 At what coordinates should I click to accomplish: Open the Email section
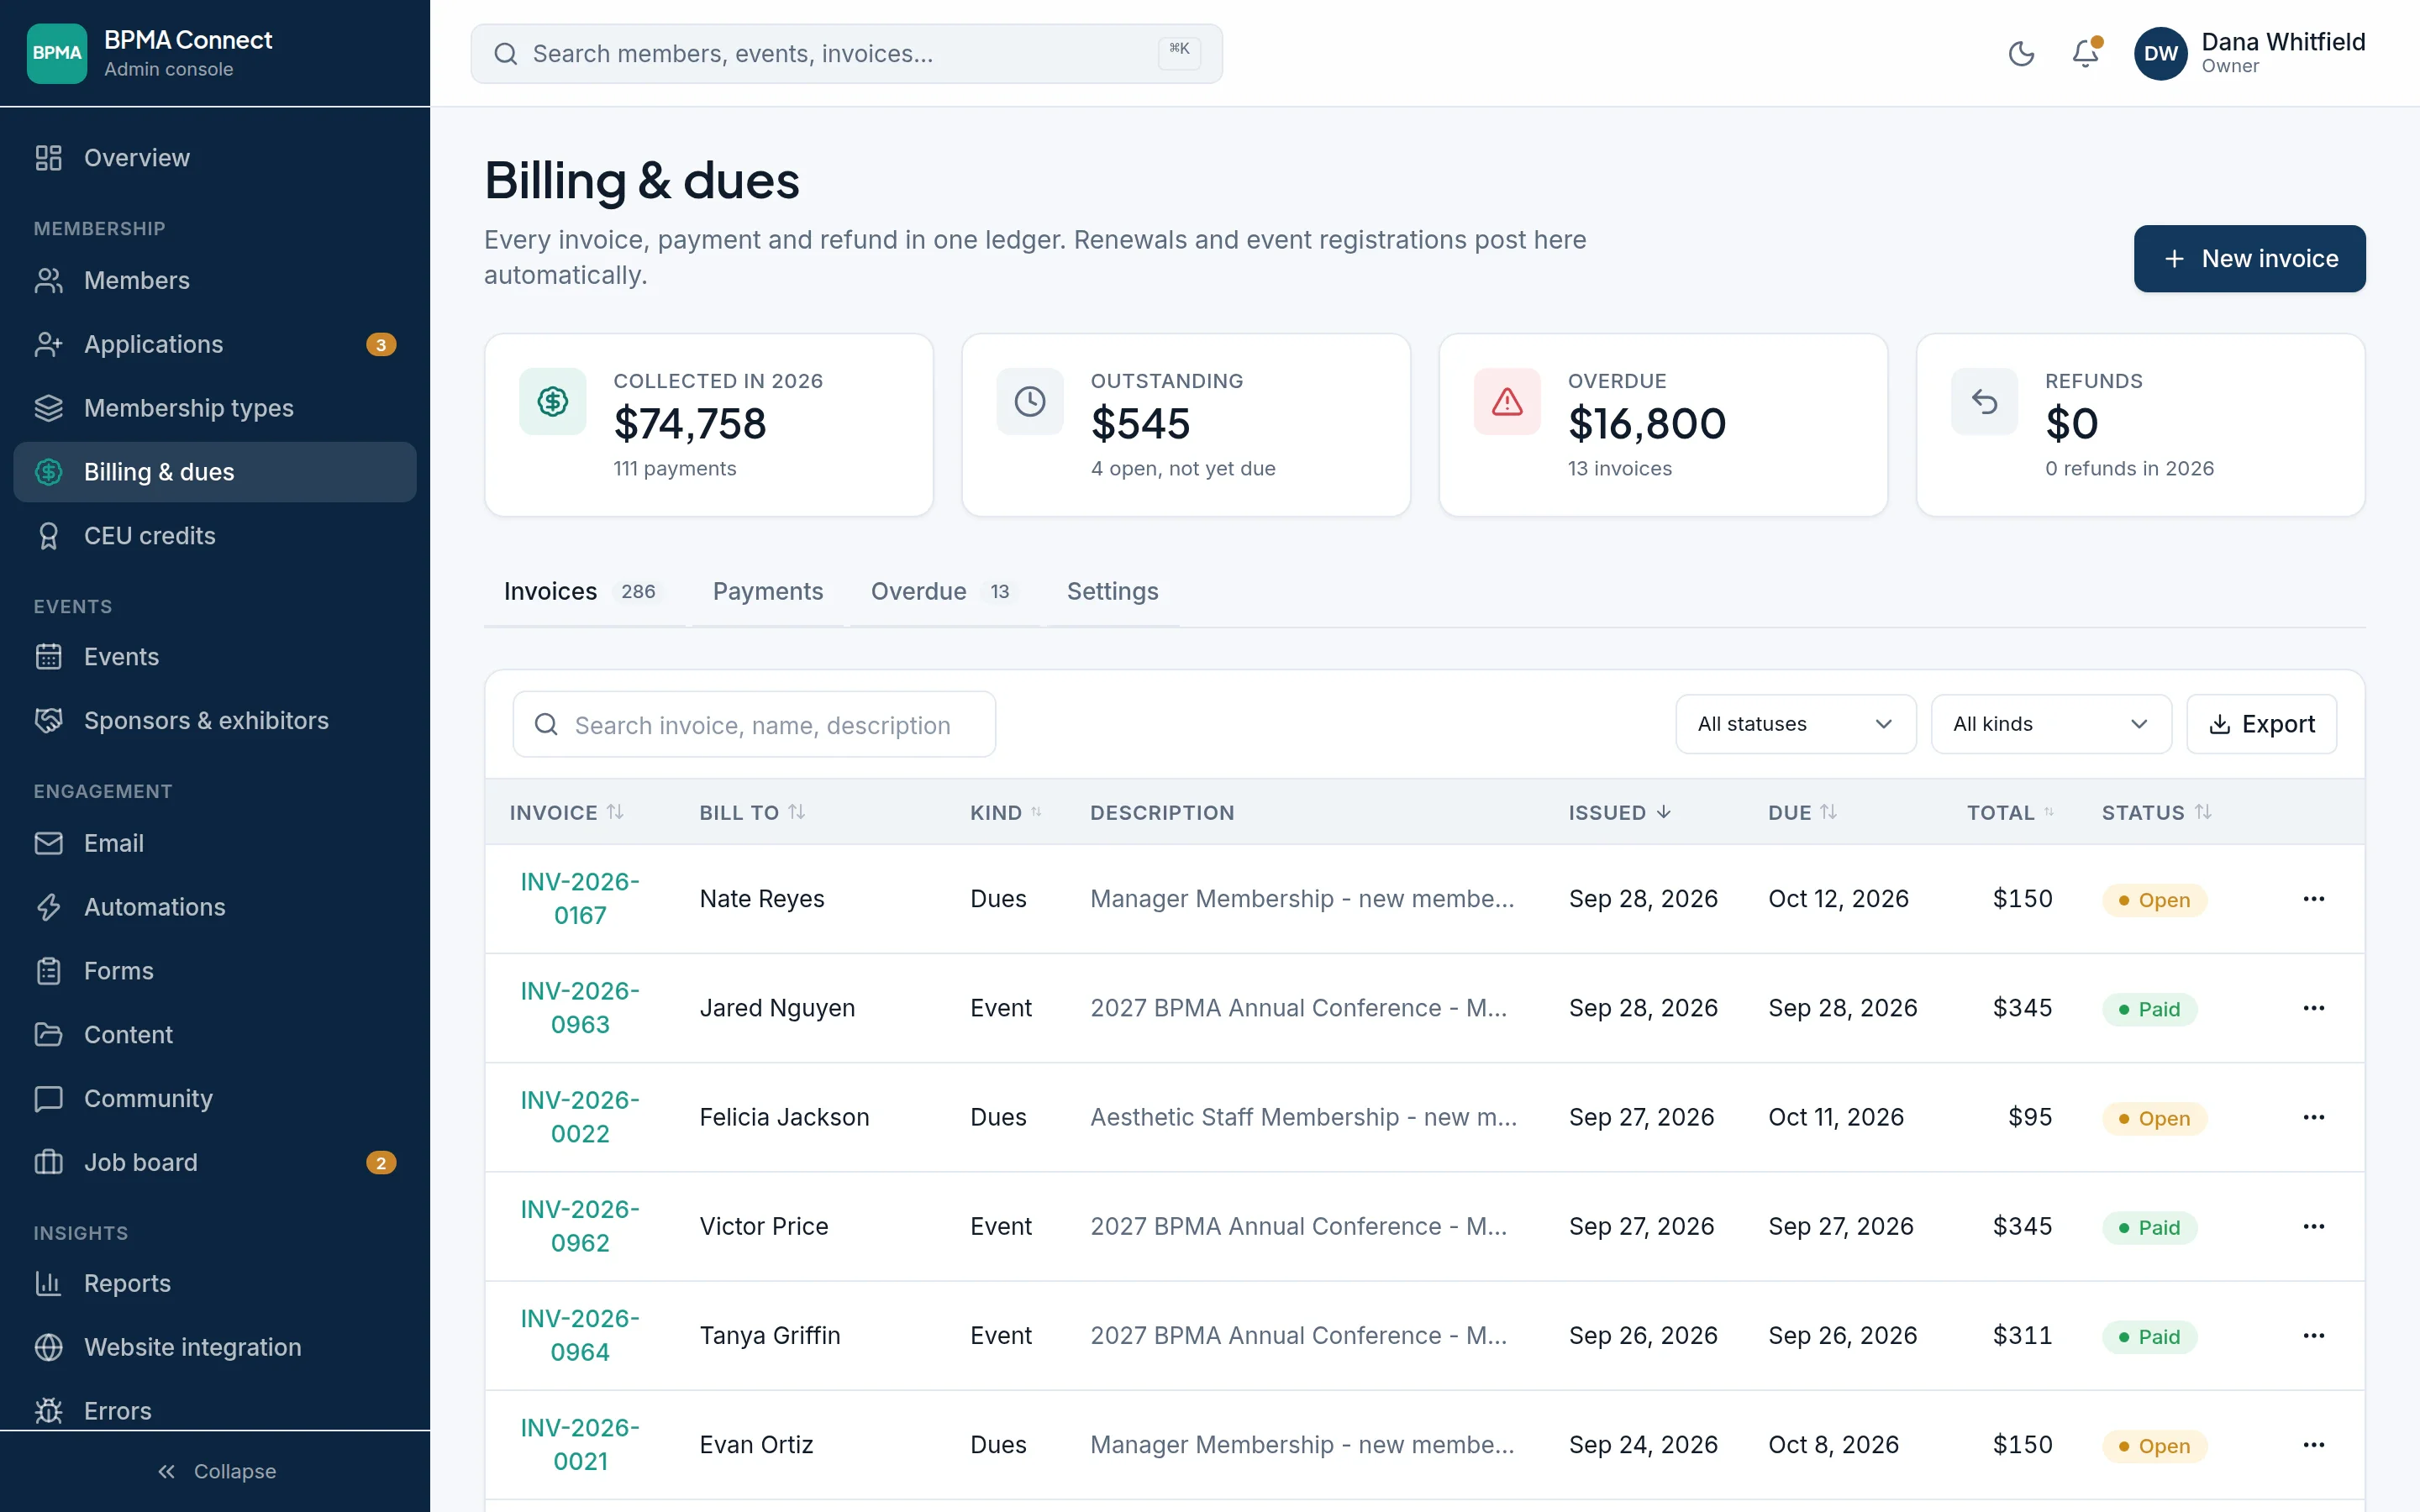point(215,843)
